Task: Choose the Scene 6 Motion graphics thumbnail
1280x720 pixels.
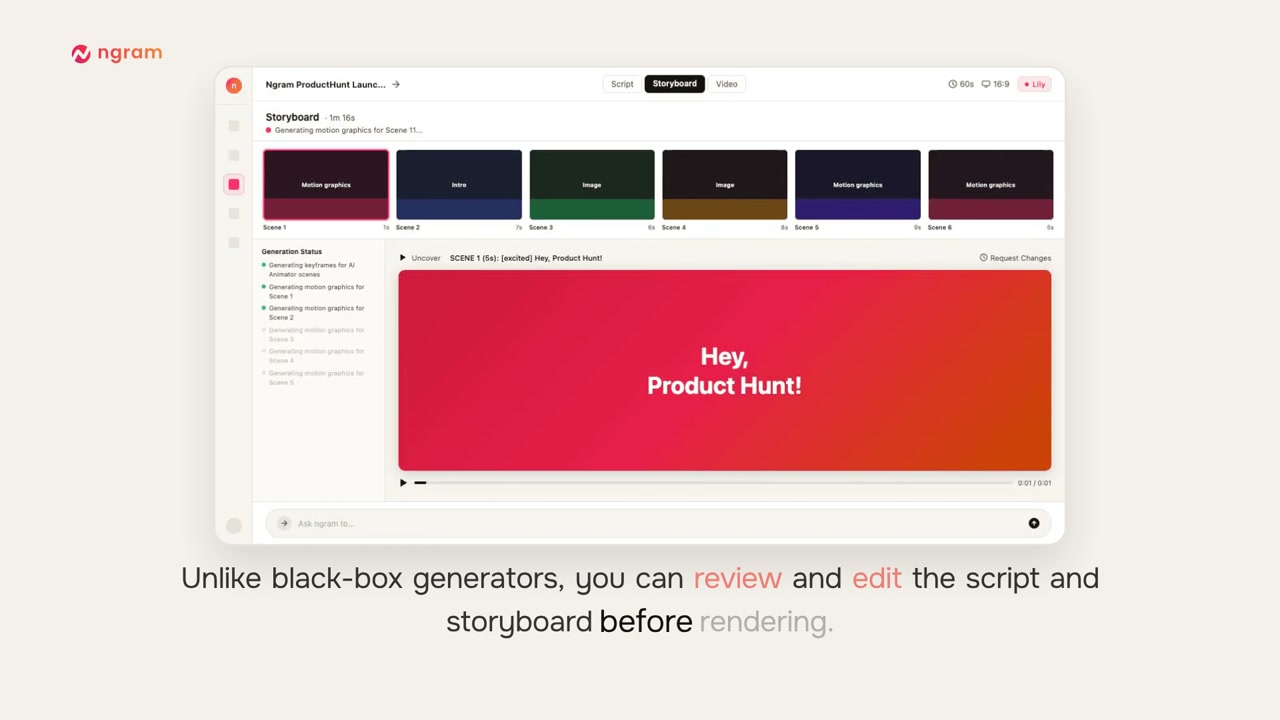Action: point(991,185)
